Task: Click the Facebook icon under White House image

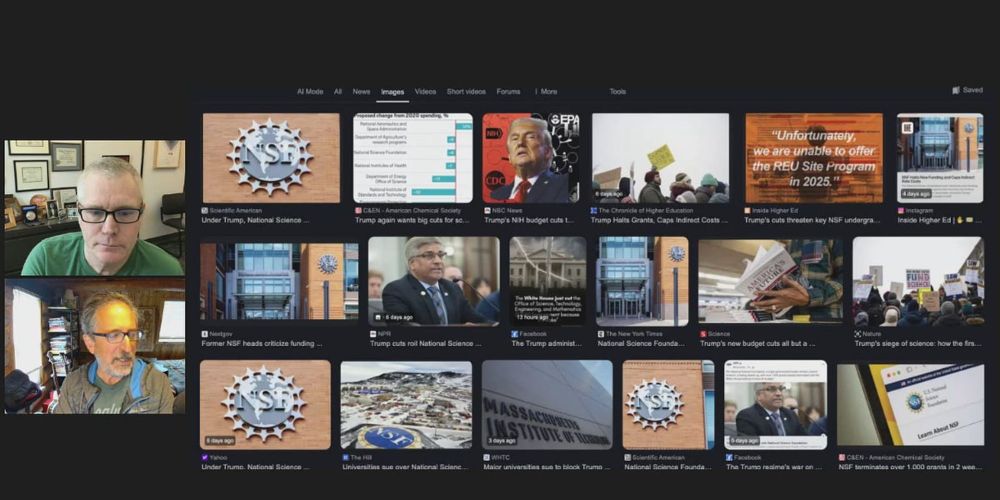Action: (514, 334)
